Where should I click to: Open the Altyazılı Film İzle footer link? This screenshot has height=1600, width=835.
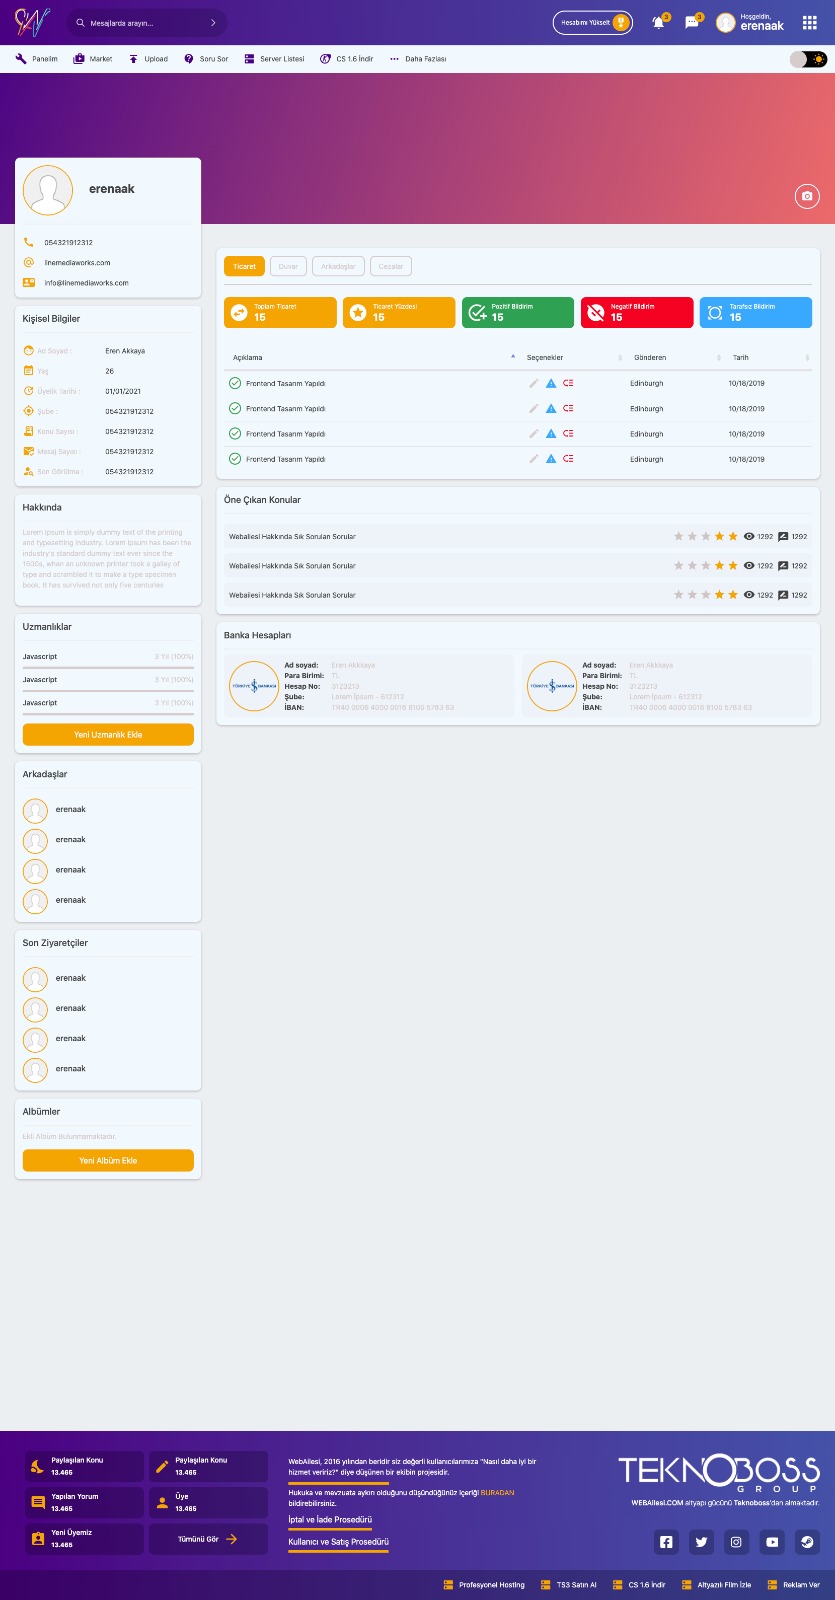point(716,1585)
